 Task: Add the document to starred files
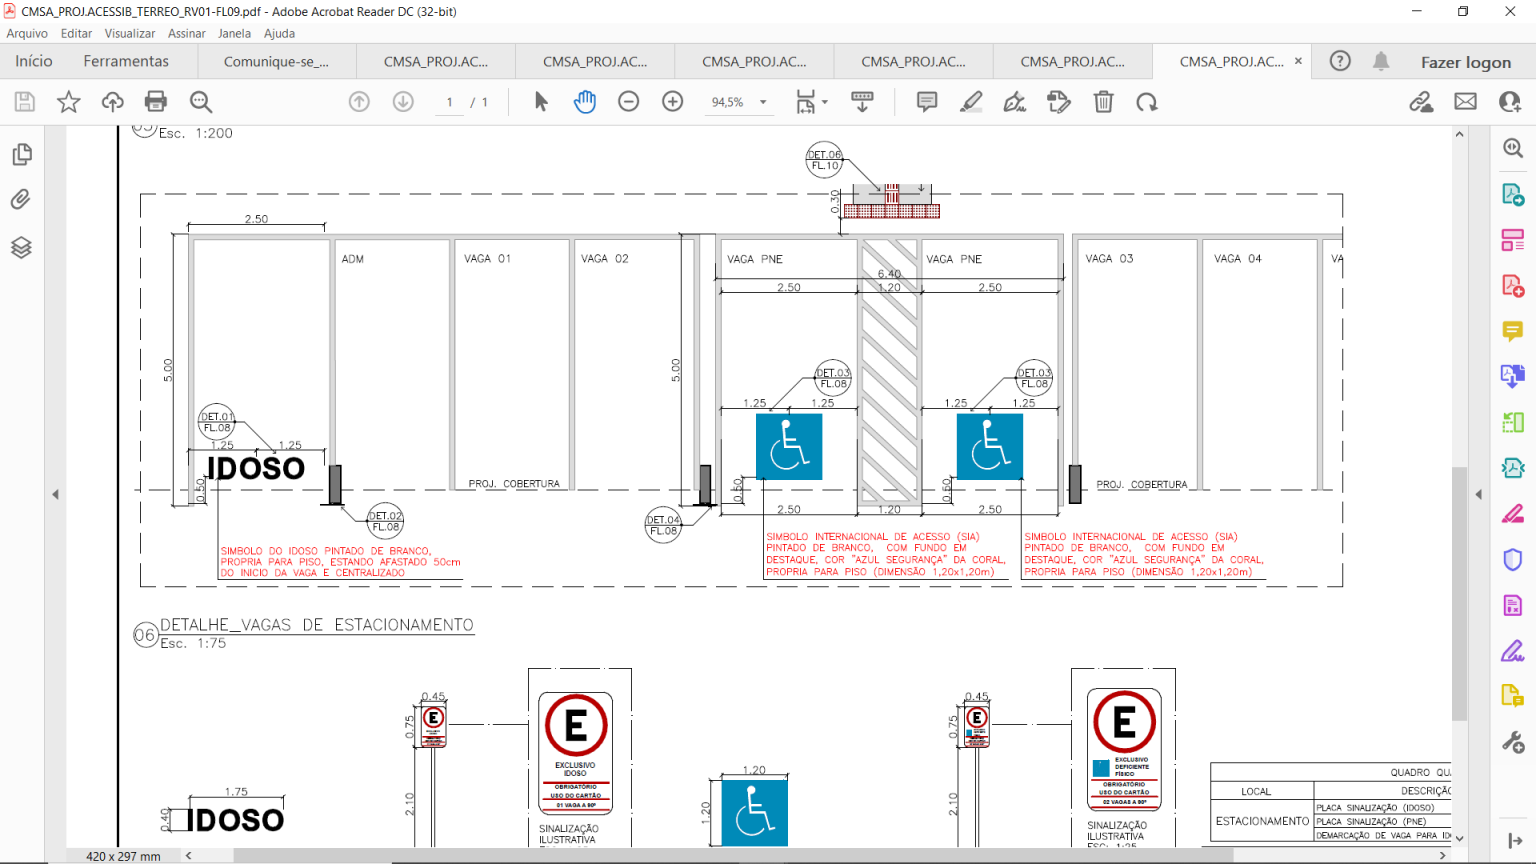69,102
